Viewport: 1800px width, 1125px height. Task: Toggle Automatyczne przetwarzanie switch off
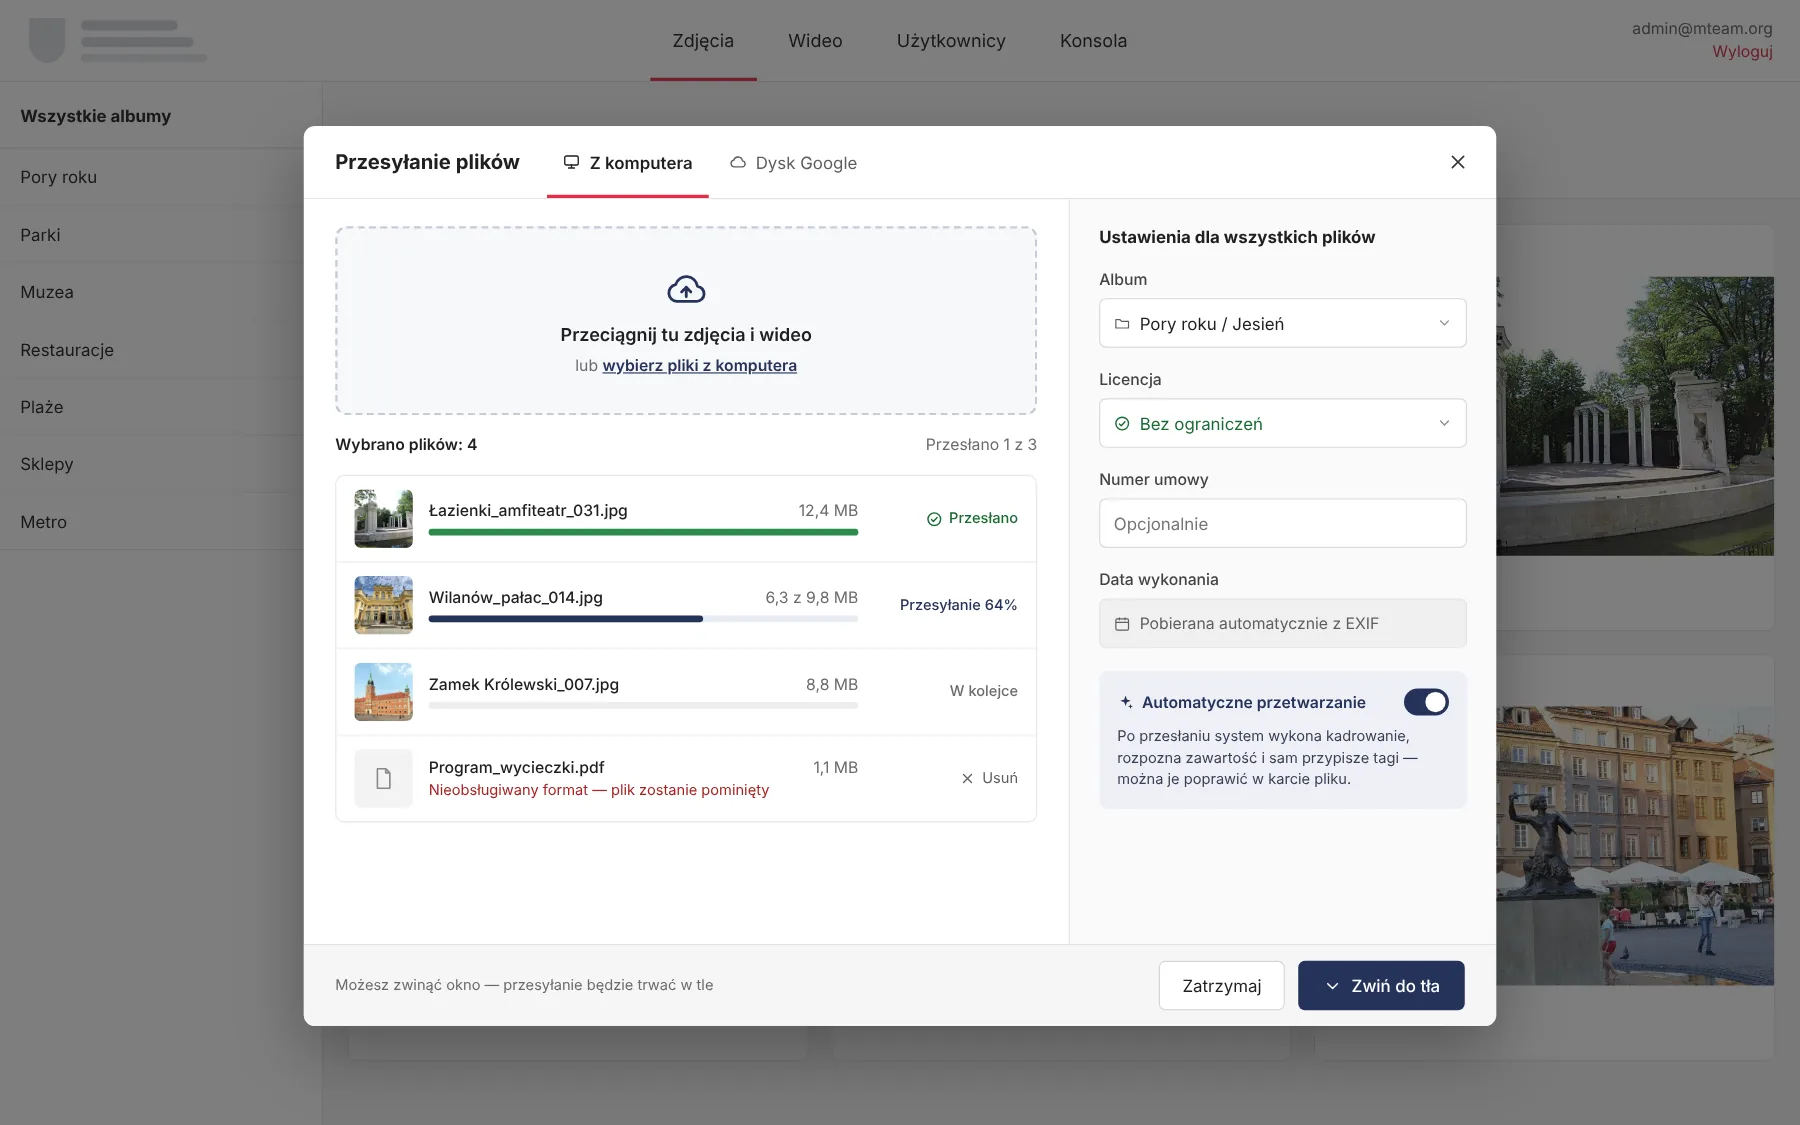point(1426,702)
